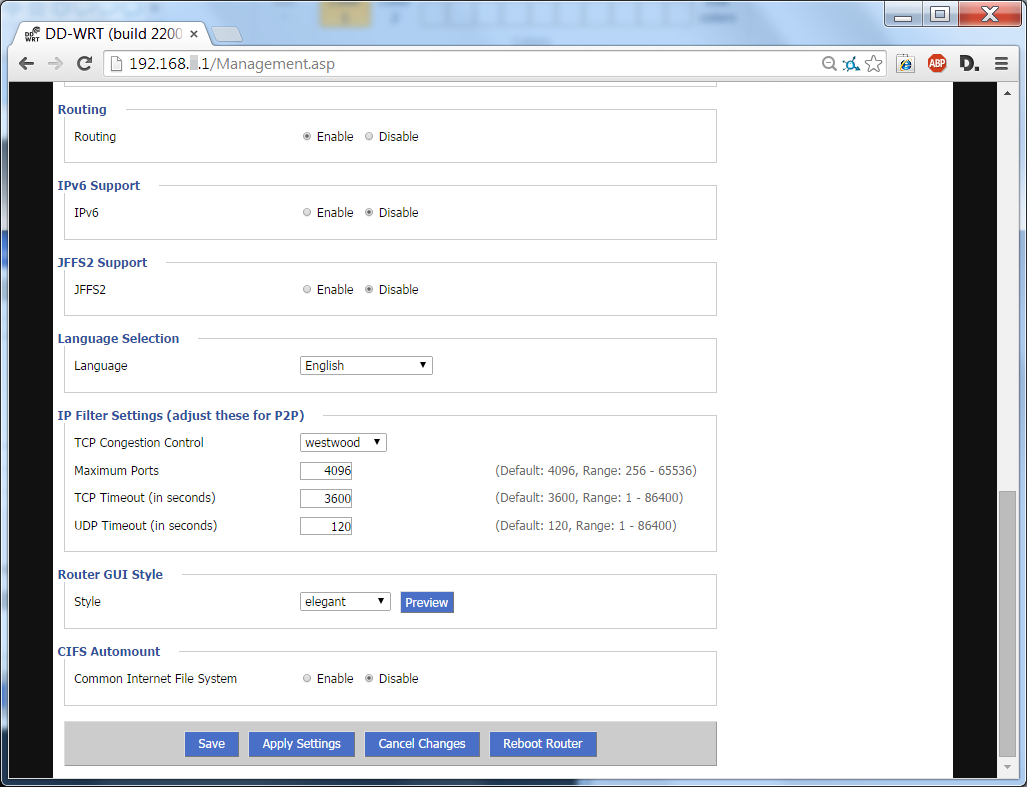1027x787 pixels.
Task: Minimize the browser window
Action: [x=903, y=14]
